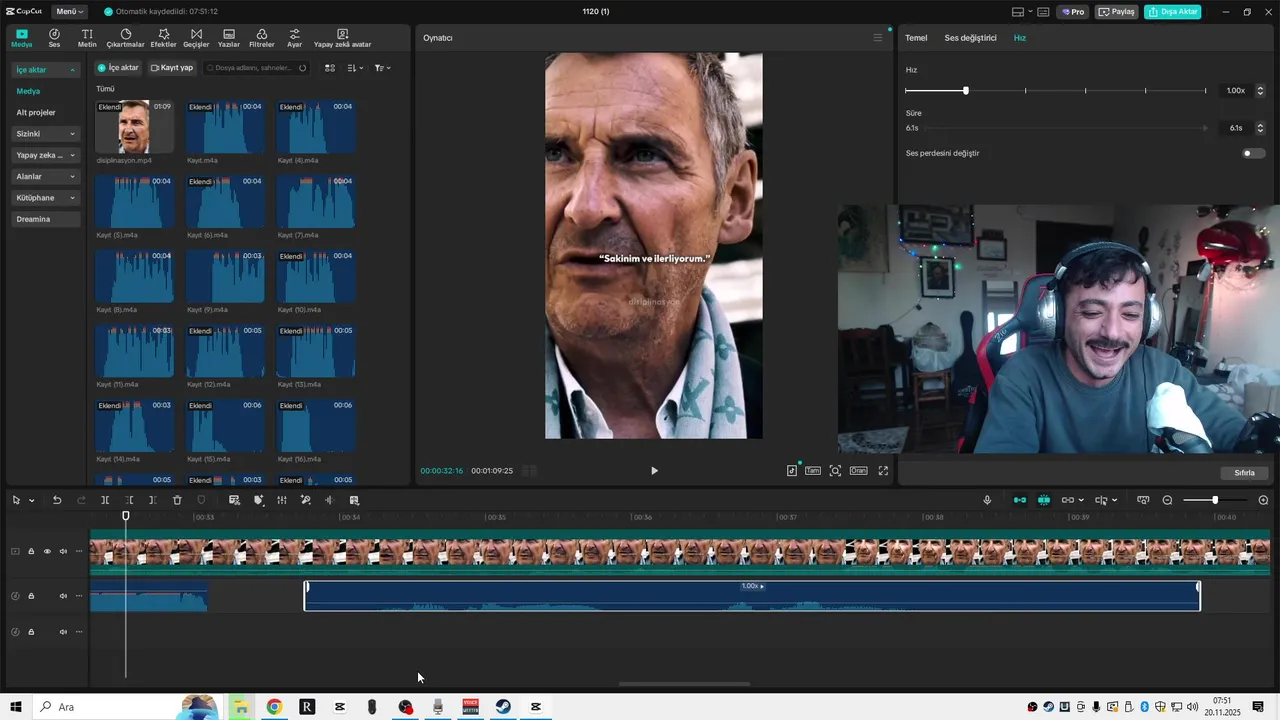Click the fullscreen preview icon

(883, 470)
